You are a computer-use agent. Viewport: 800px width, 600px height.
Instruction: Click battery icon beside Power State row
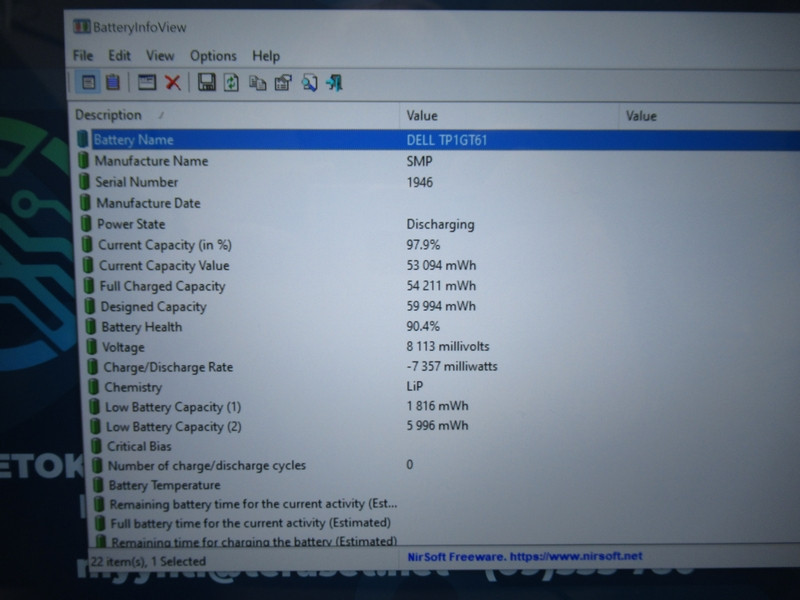(86, 223)
